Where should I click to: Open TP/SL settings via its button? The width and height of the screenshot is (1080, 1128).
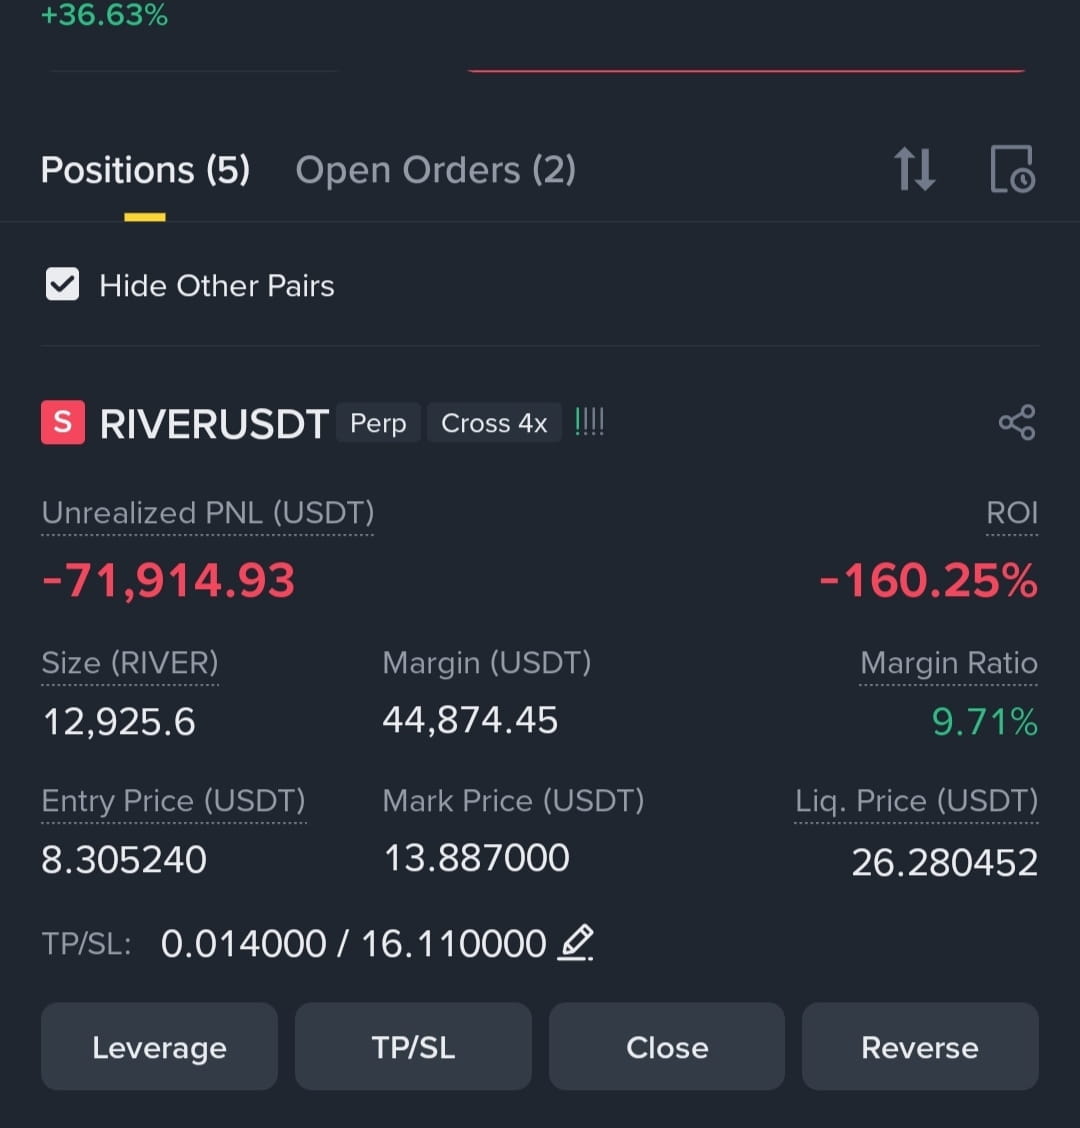click(413, 1046)
